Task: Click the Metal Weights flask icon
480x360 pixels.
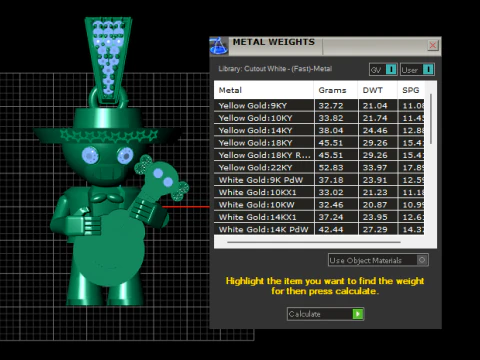Action: [219, 46]
